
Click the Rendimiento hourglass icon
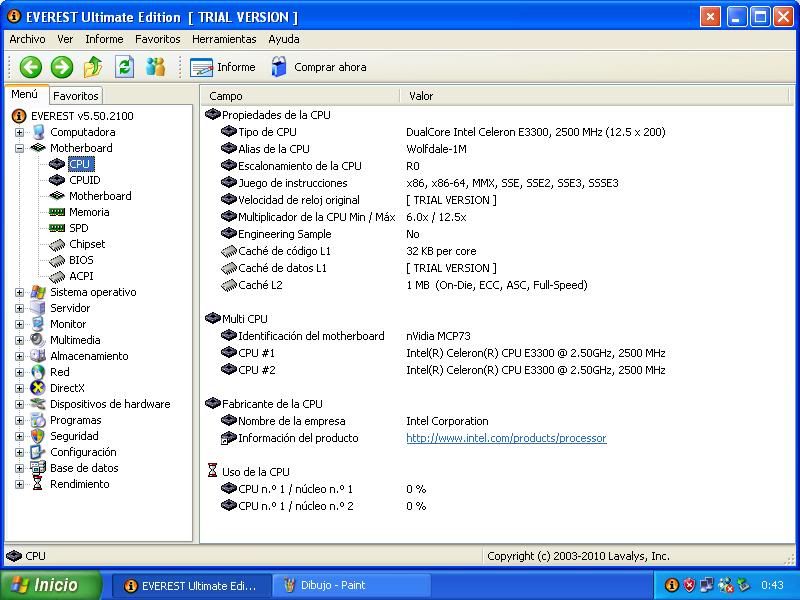tap(38, 484)
